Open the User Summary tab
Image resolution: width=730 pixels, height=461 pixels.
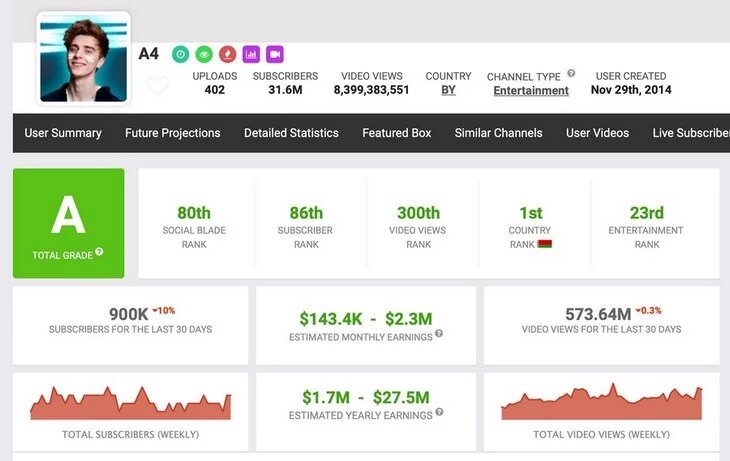click(63, 133)
